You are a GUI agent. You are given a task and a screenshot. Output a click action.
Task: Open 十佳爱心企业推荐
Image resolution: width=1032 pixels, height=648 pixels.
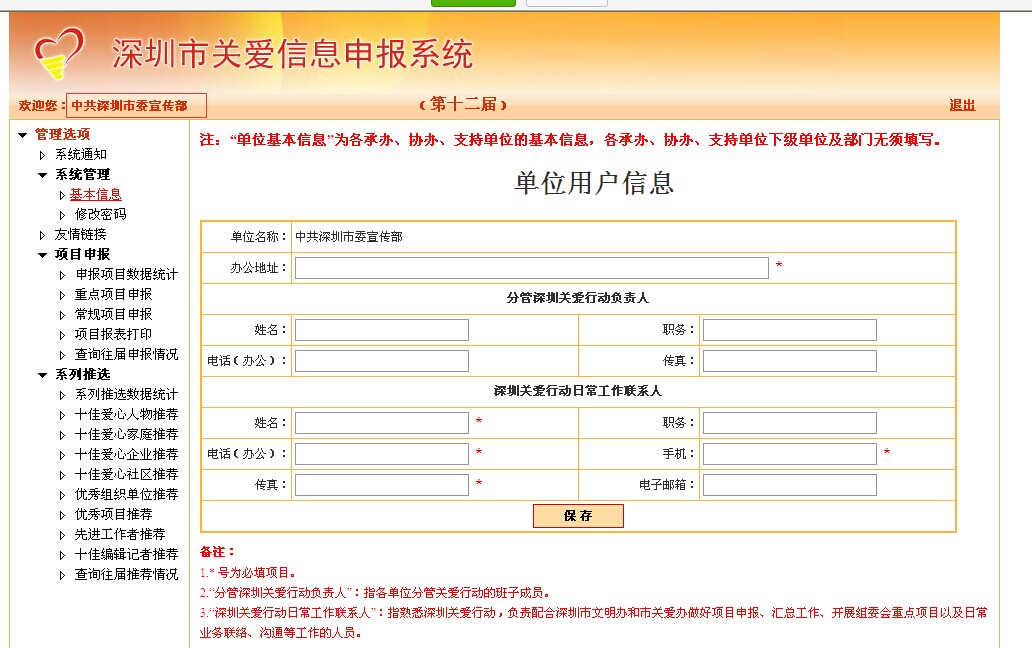126,455
